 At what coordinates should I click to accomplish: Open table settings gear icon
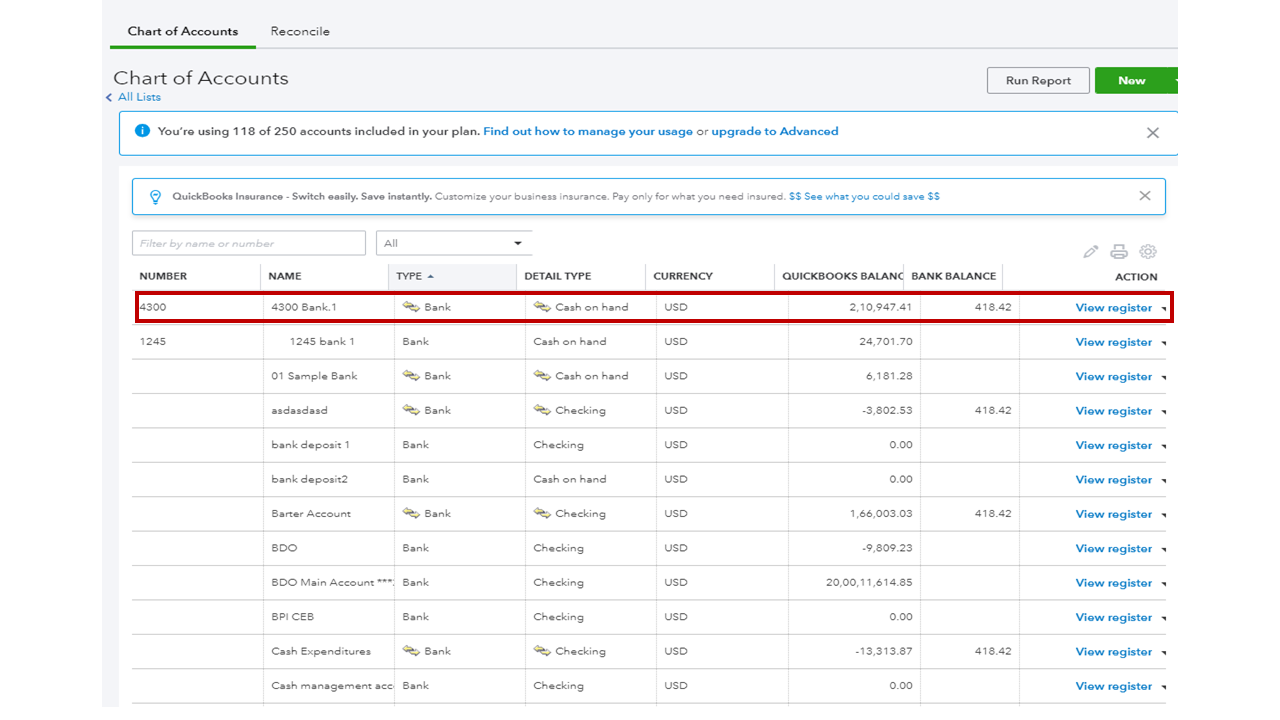(x=1148, y=252)
